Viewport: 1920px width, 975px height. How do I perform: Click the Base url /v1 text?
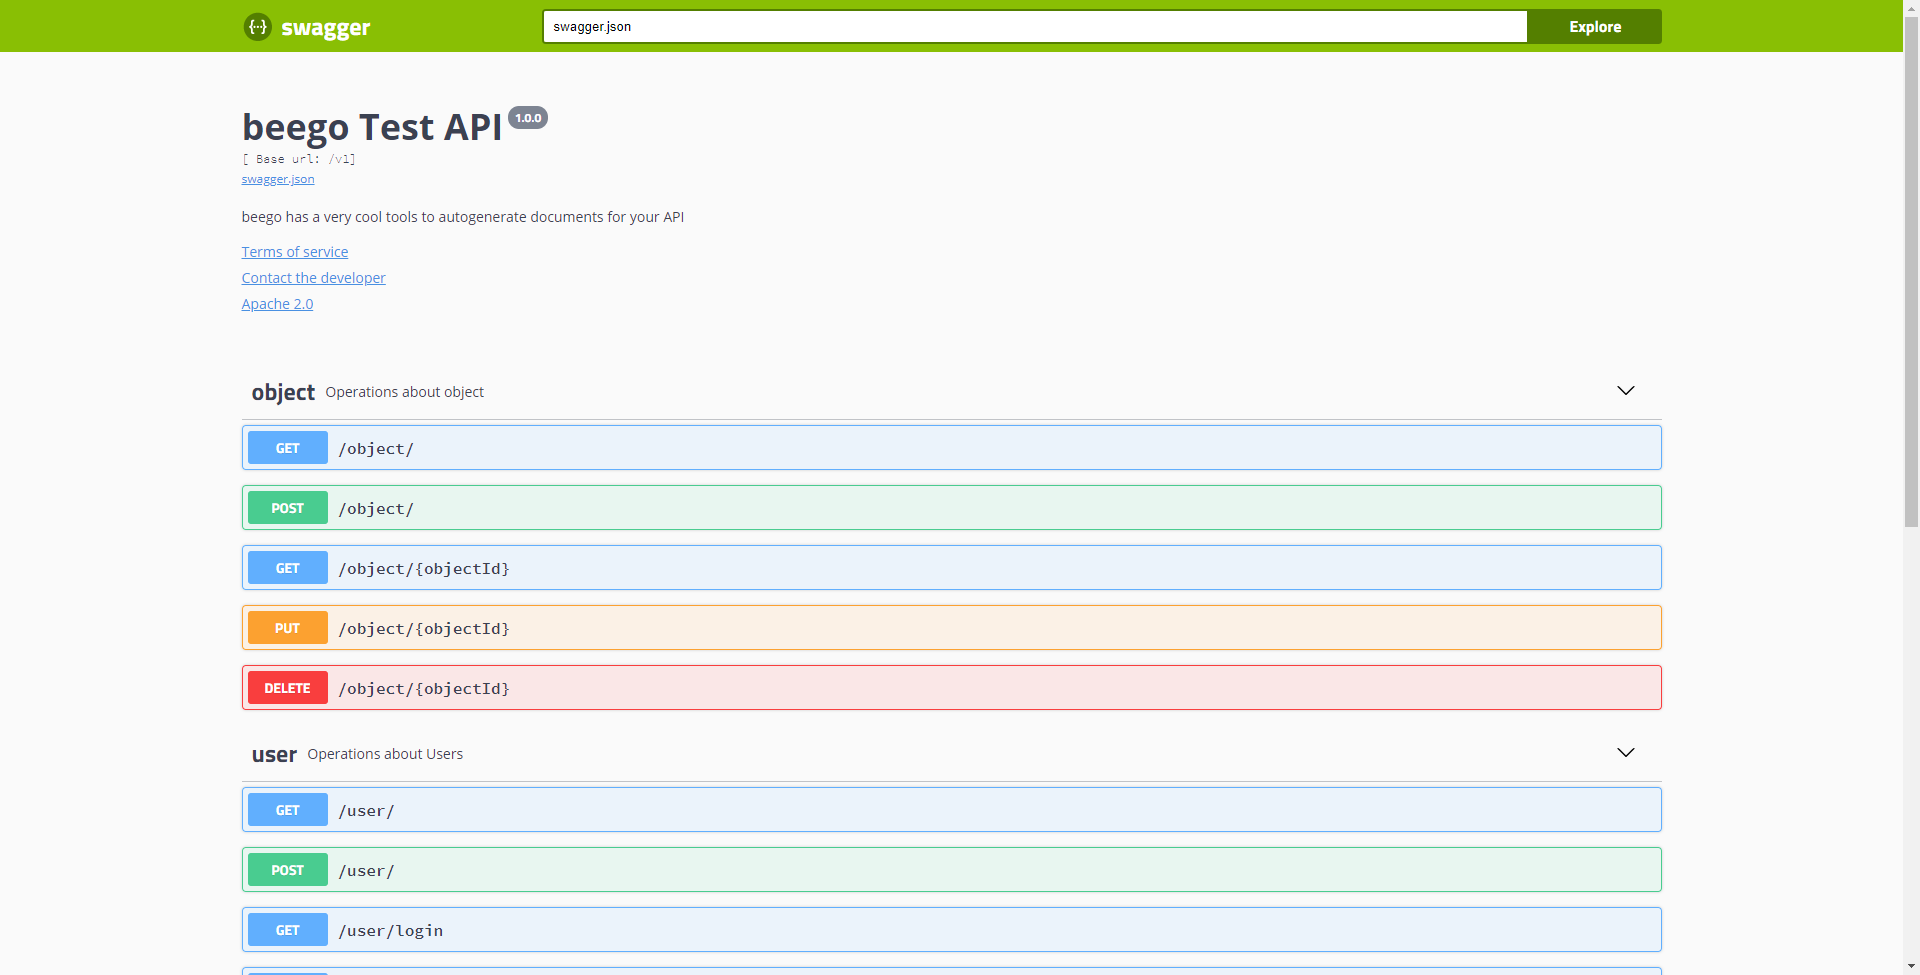(299, 159)
